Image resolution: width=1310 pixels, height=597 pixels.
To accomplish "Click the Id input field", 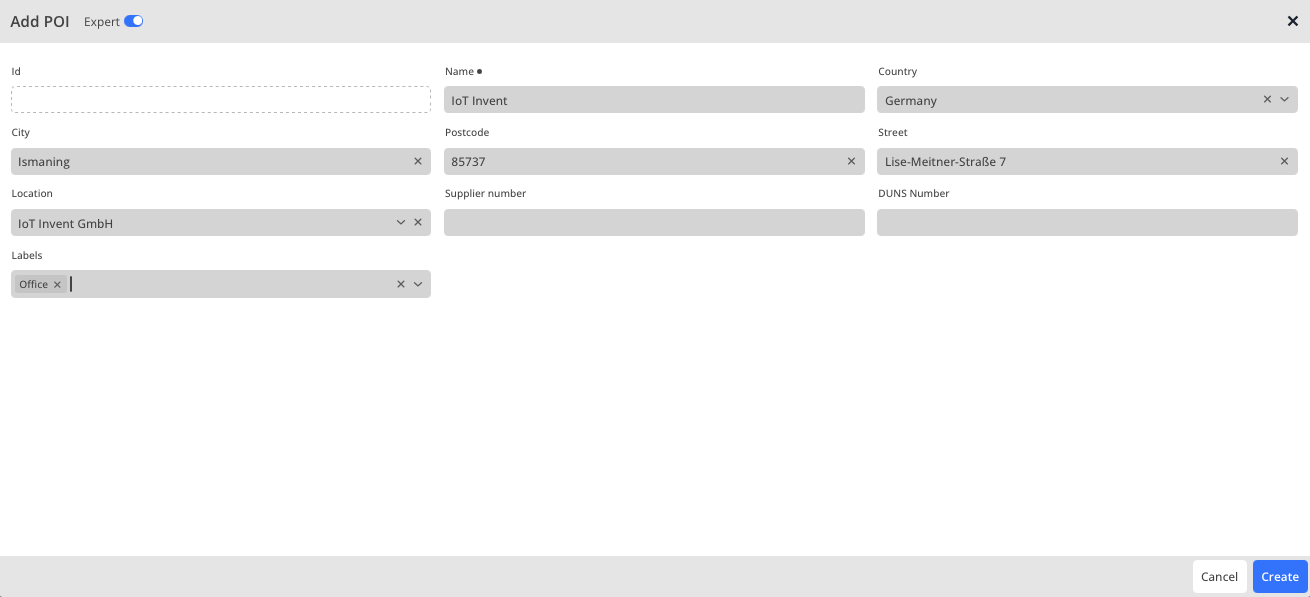I will 221,100.
